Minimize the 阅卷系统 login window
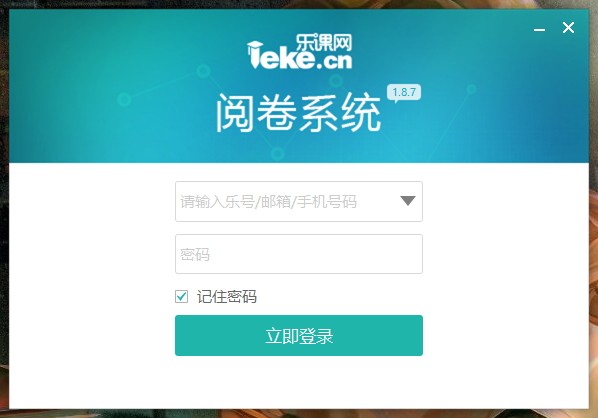Image resolution: width=598 pixels, height=418 pixels. coord(539,29)
